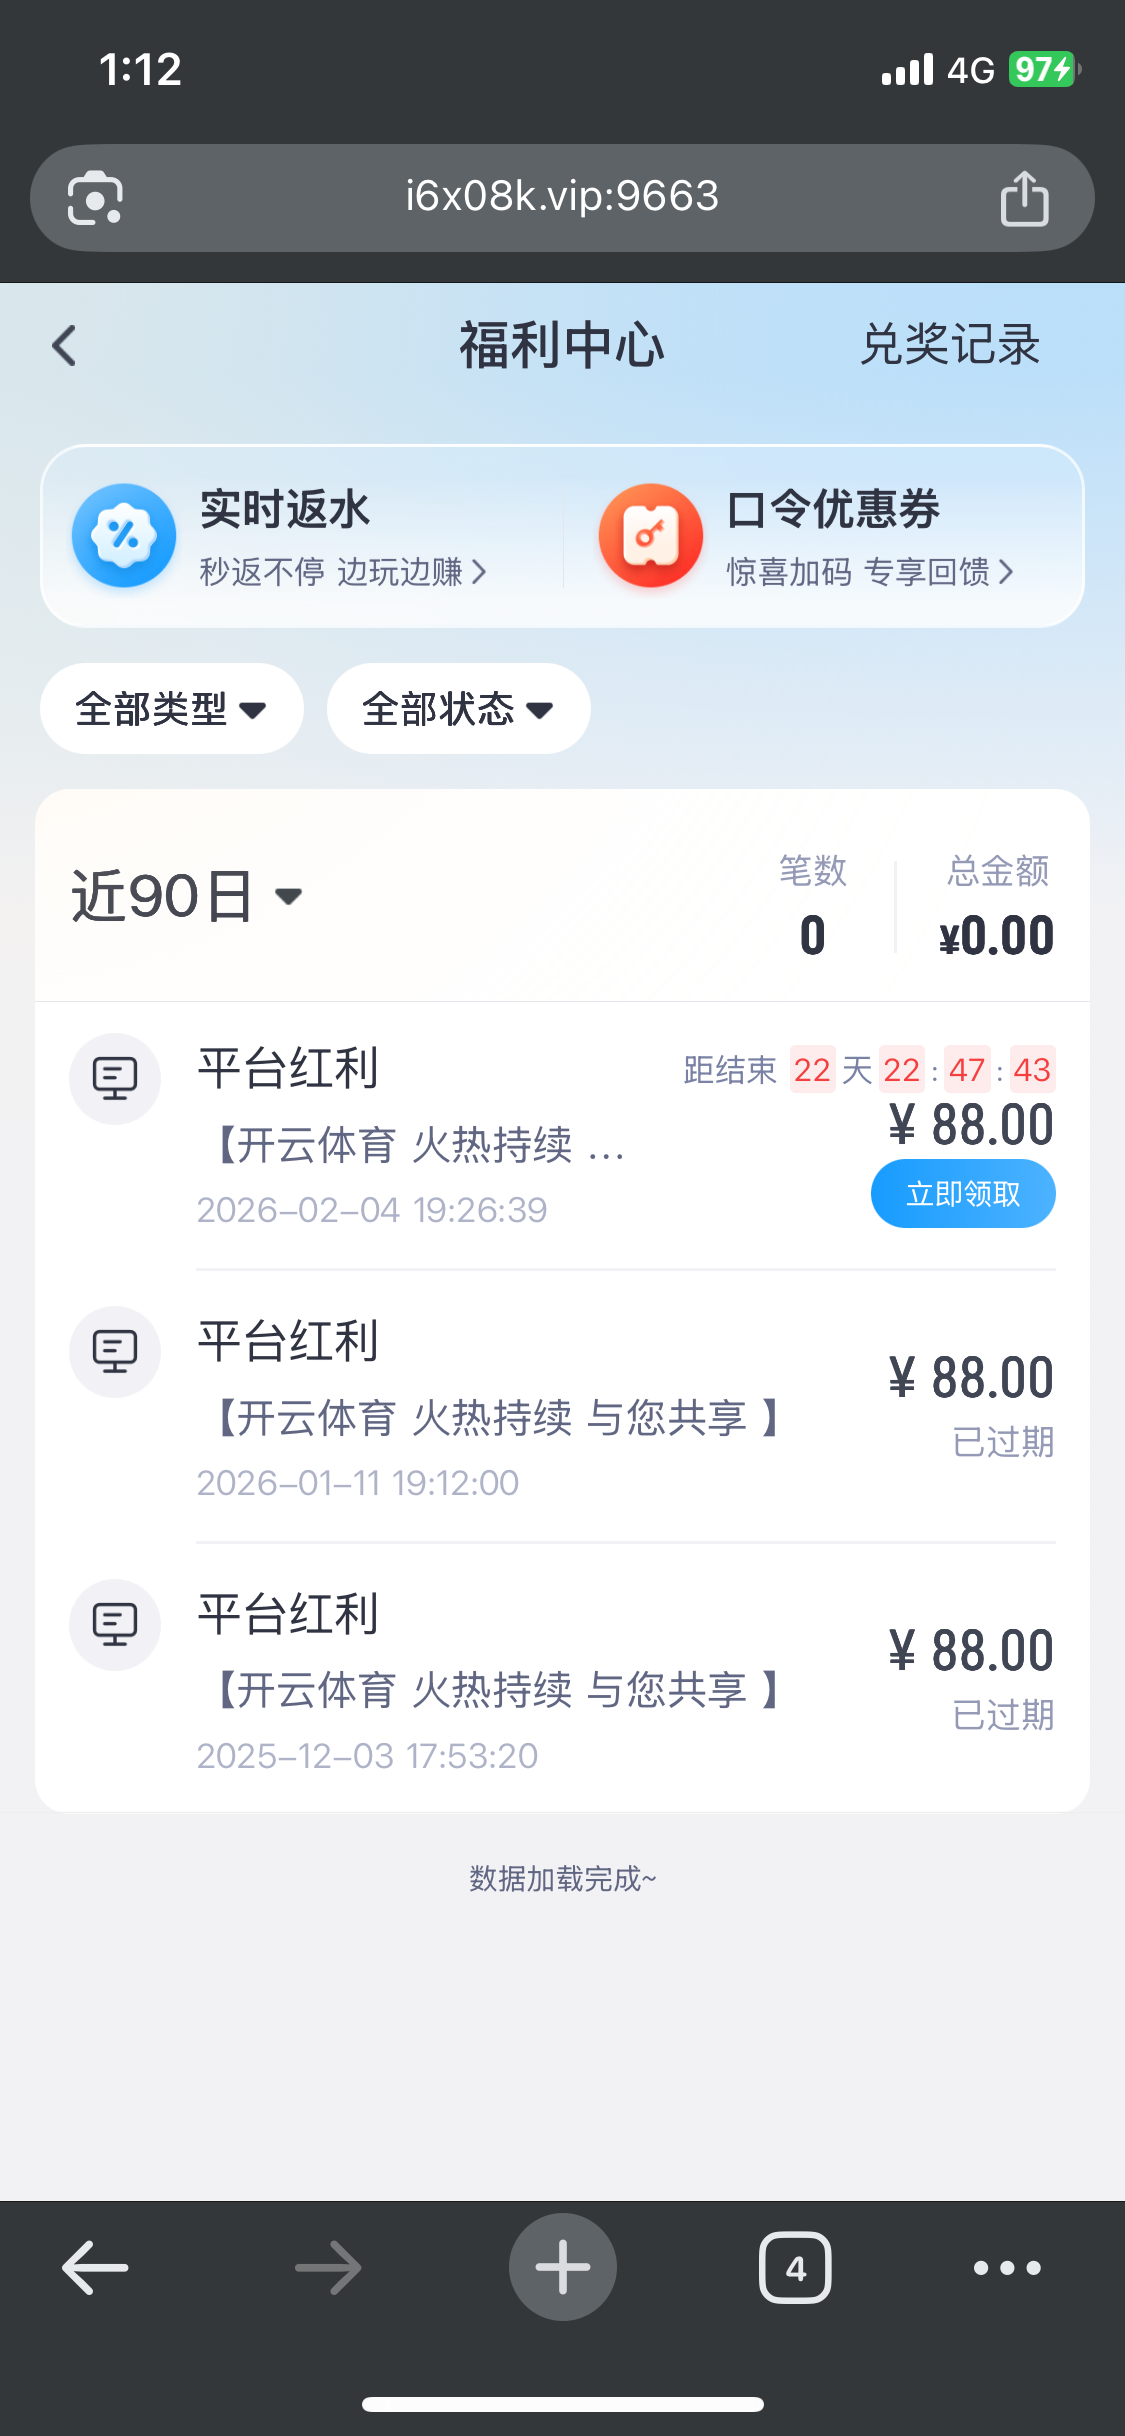Tap the red 口令优惠券 coupon icon
Viewport: 1125px width, 2436px height.
(x=650, y=536)
